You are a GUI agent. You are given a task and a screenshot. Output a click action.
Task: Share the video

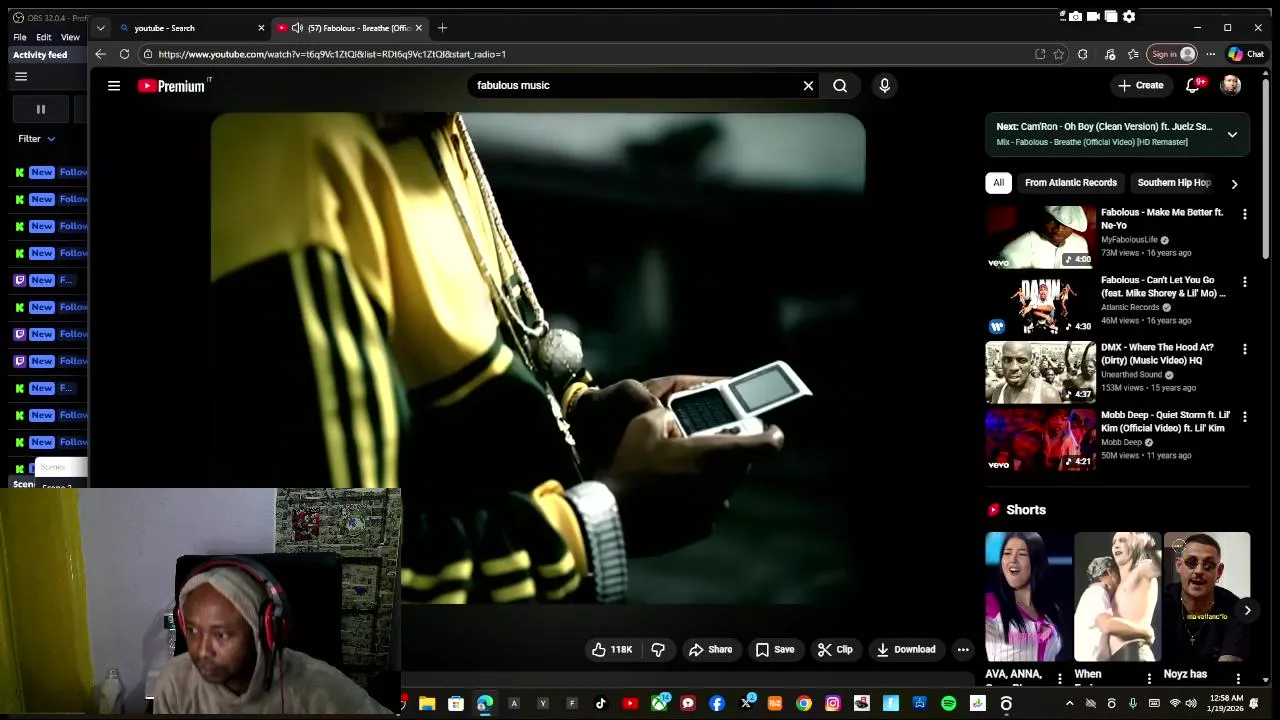click(x=711, y=650)
